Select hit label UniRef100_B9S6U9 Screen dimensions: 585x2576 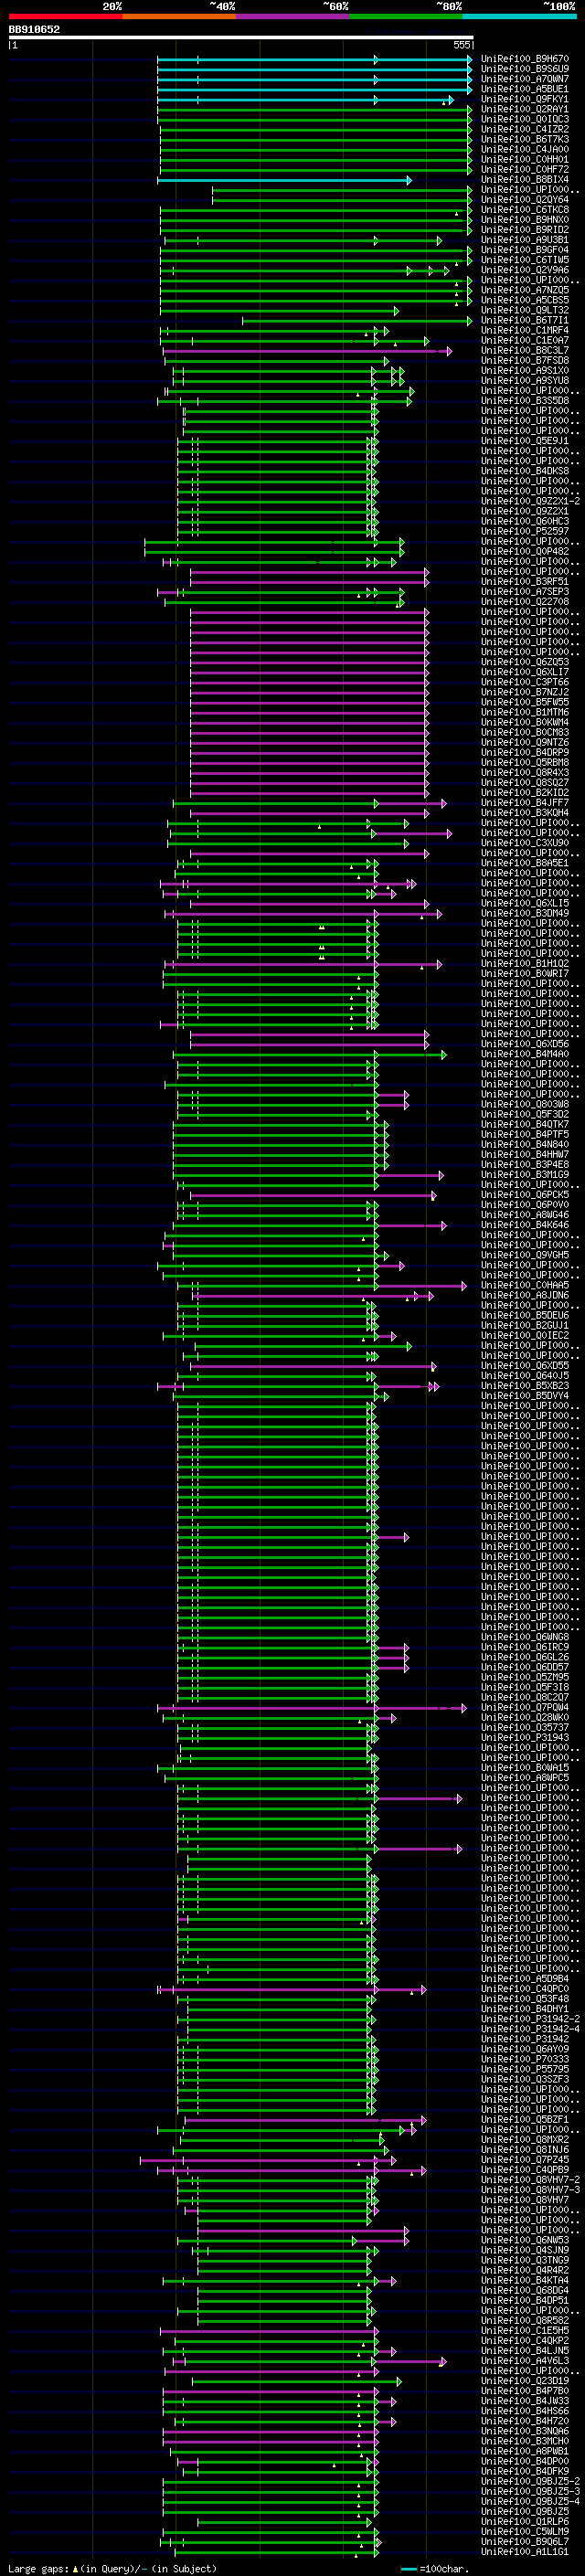(525, 69)
